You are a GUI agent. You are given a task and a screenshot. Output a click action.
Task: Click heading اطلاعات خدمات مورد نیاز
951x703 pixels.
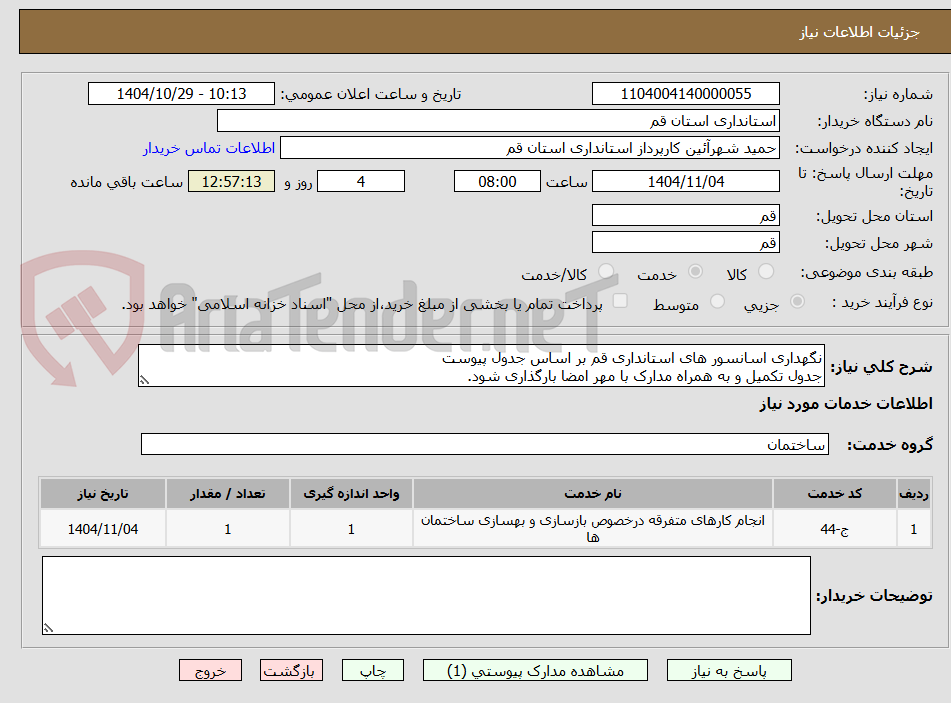point(846,404)
